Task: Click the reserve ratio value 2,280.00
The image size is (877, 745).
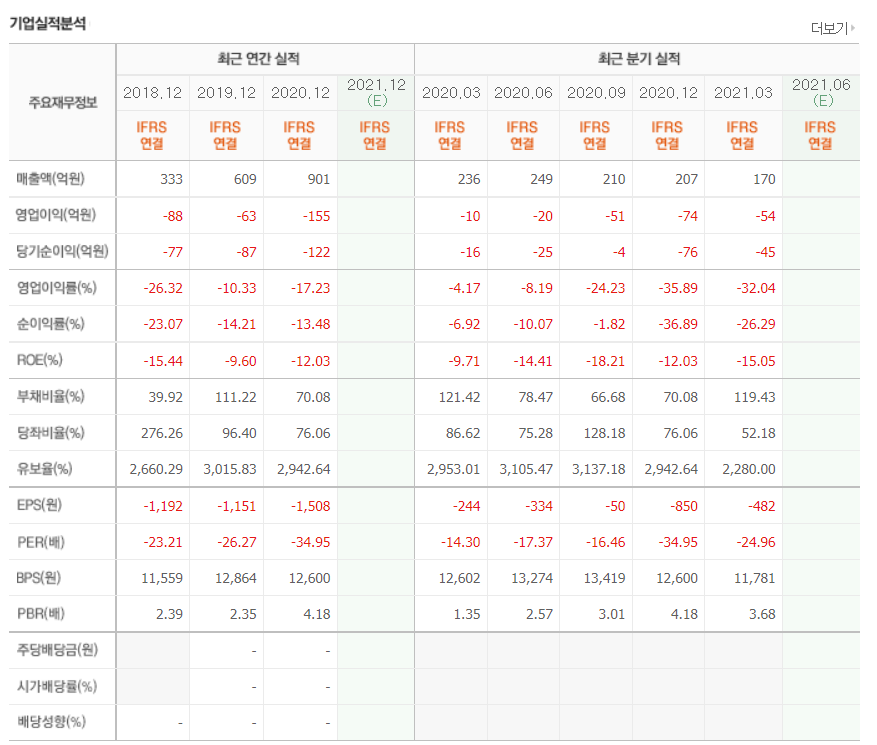Action: coord(749,469)
